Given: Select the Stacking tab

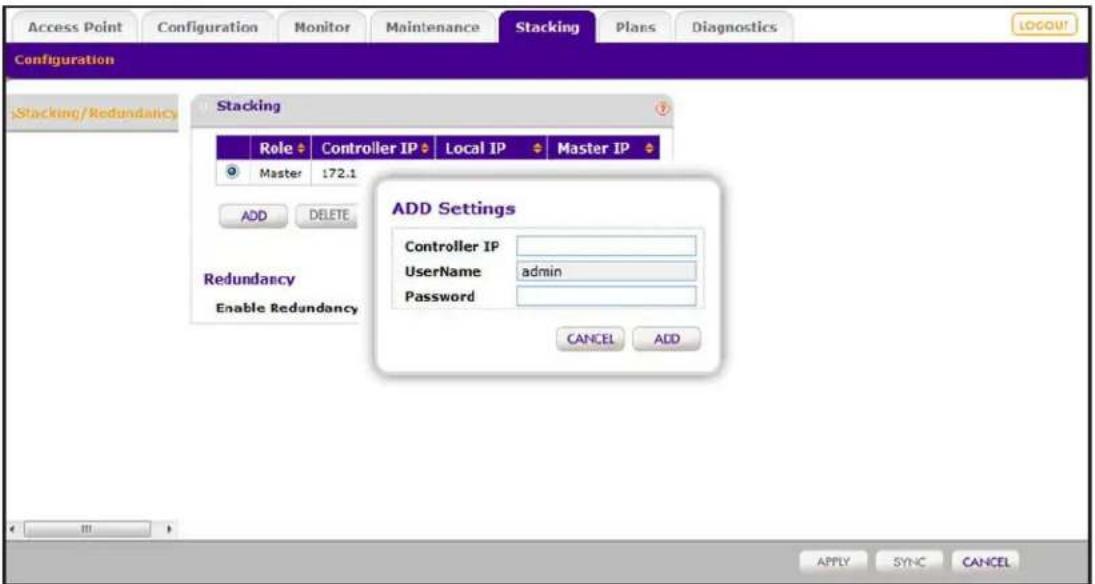Looking at the screenshot, I should 548,28.
